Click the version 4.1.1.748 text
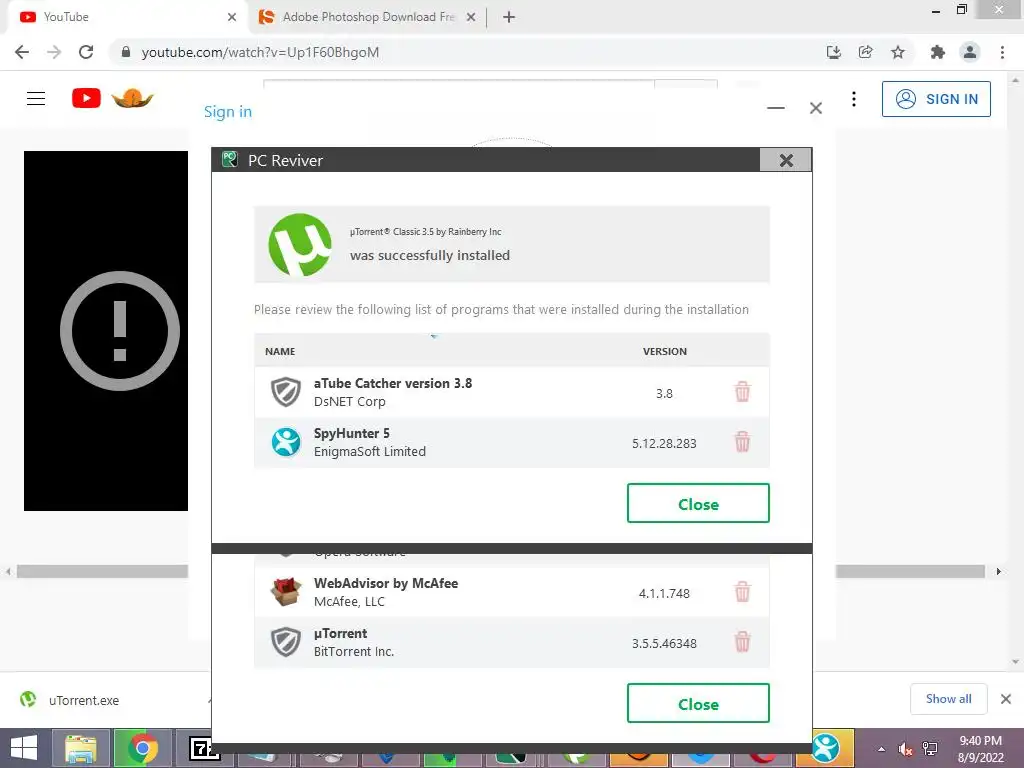 pos(664,594)
